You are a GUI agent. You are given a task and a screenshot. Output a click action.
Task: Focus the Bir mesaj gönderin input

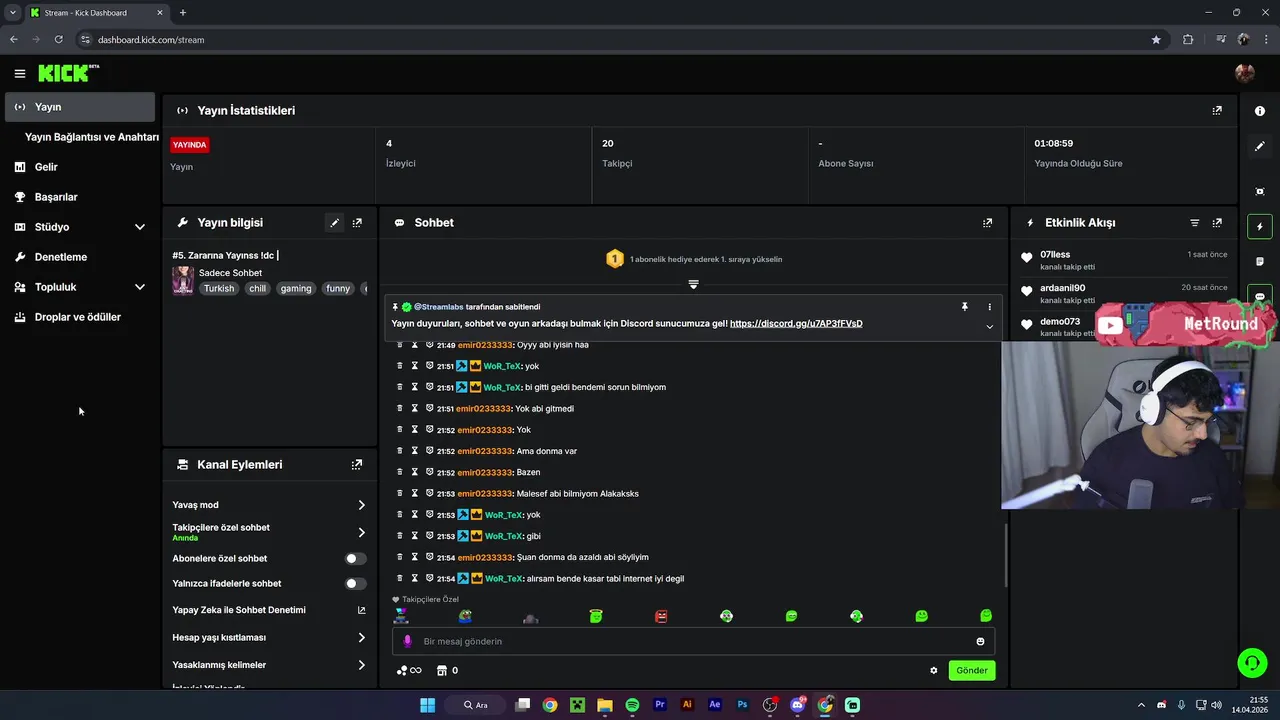point(693,642)
